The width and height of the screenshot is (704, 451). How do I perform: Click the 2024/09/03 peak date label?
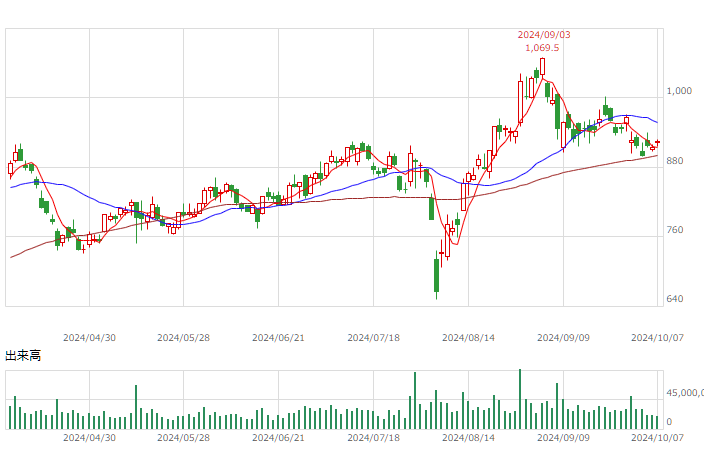point(544,35)
